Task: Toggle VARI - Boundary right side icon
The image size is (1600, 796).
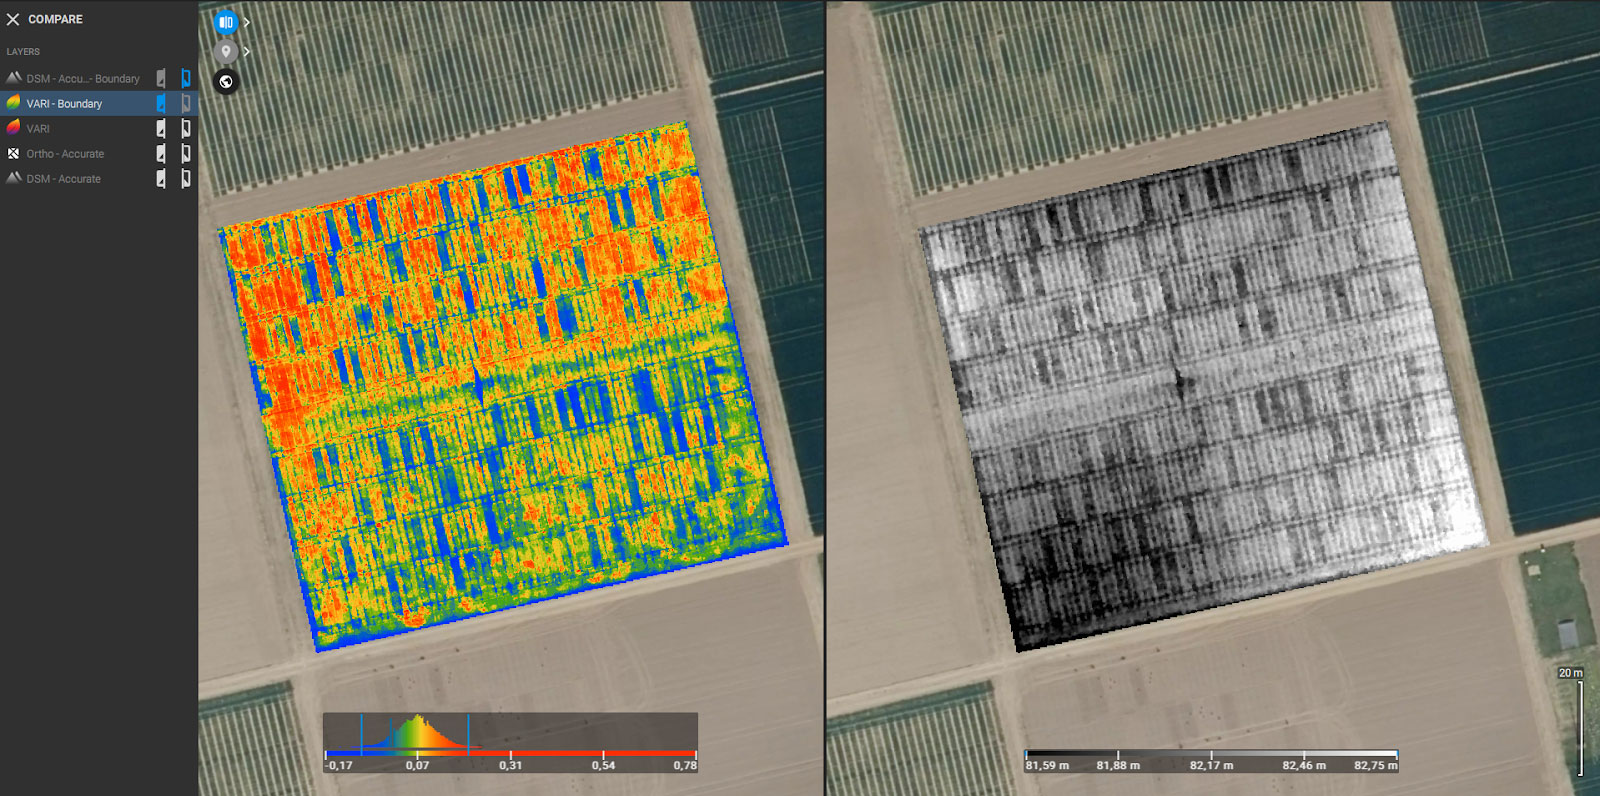Action: (186, 104)
